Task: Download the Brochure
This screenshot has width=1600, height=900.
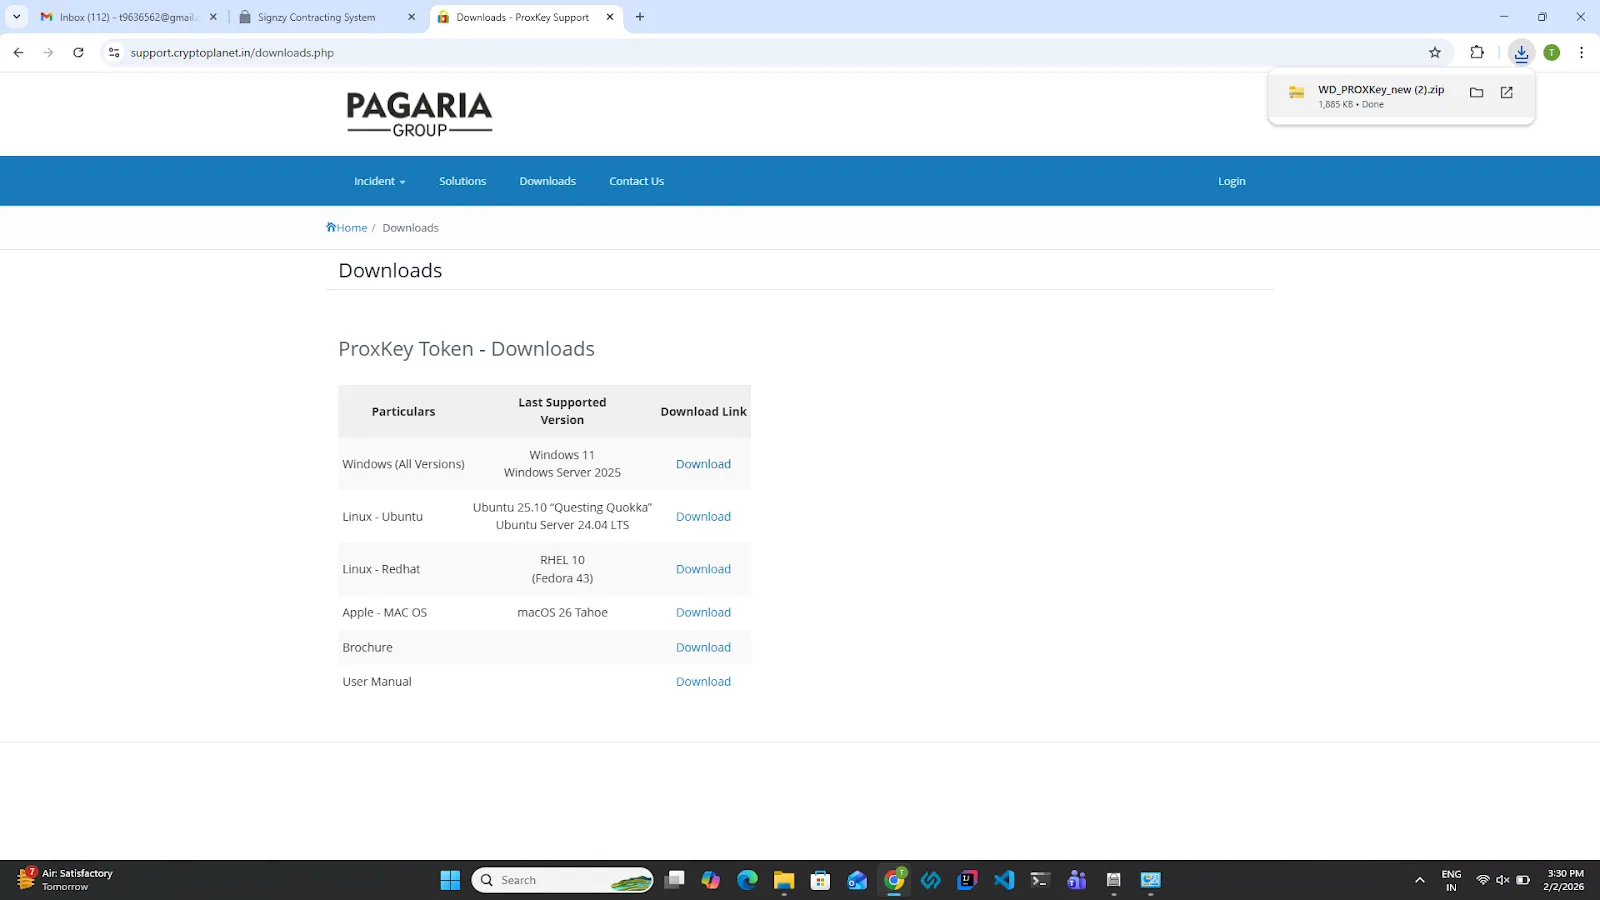Action: [x=703, y=648]
